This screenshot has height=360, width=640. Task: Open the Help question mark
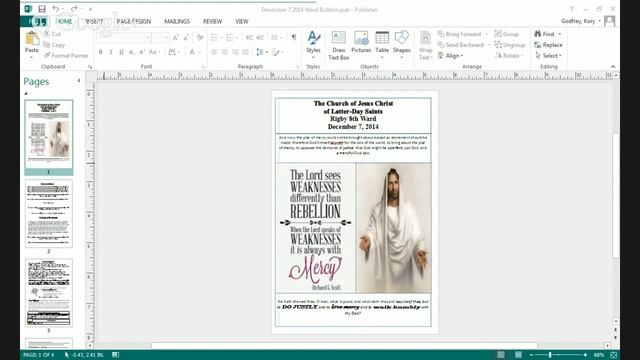coord(571,9)
